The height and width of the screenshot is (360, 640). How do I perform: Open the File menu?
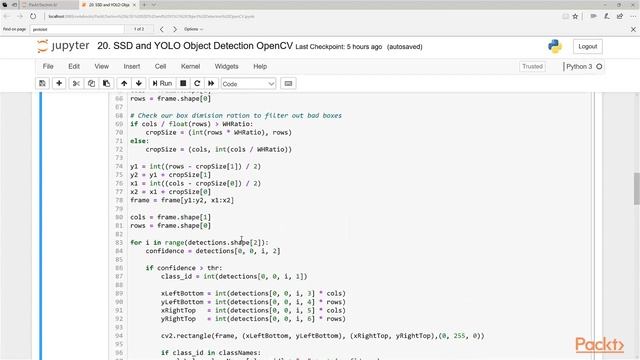tap(48, 66)
